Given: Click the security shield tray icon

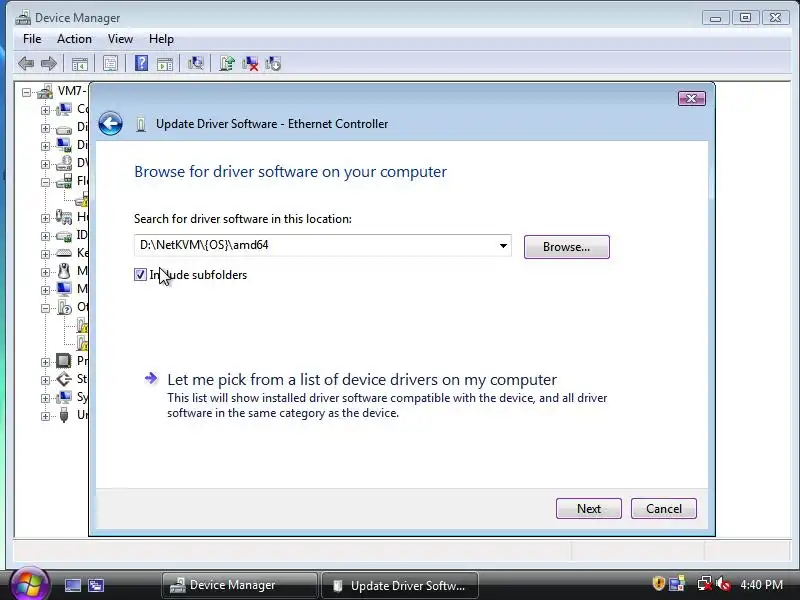Looking at the screenshot, I should click(659, 583).
